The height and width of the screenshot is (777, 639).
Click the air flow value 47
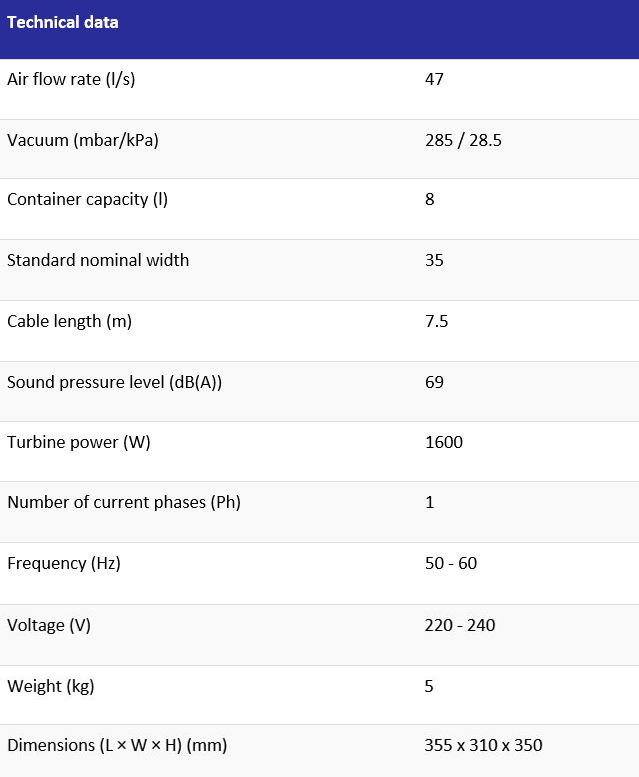pyautogui.click(x=434, y=79)
